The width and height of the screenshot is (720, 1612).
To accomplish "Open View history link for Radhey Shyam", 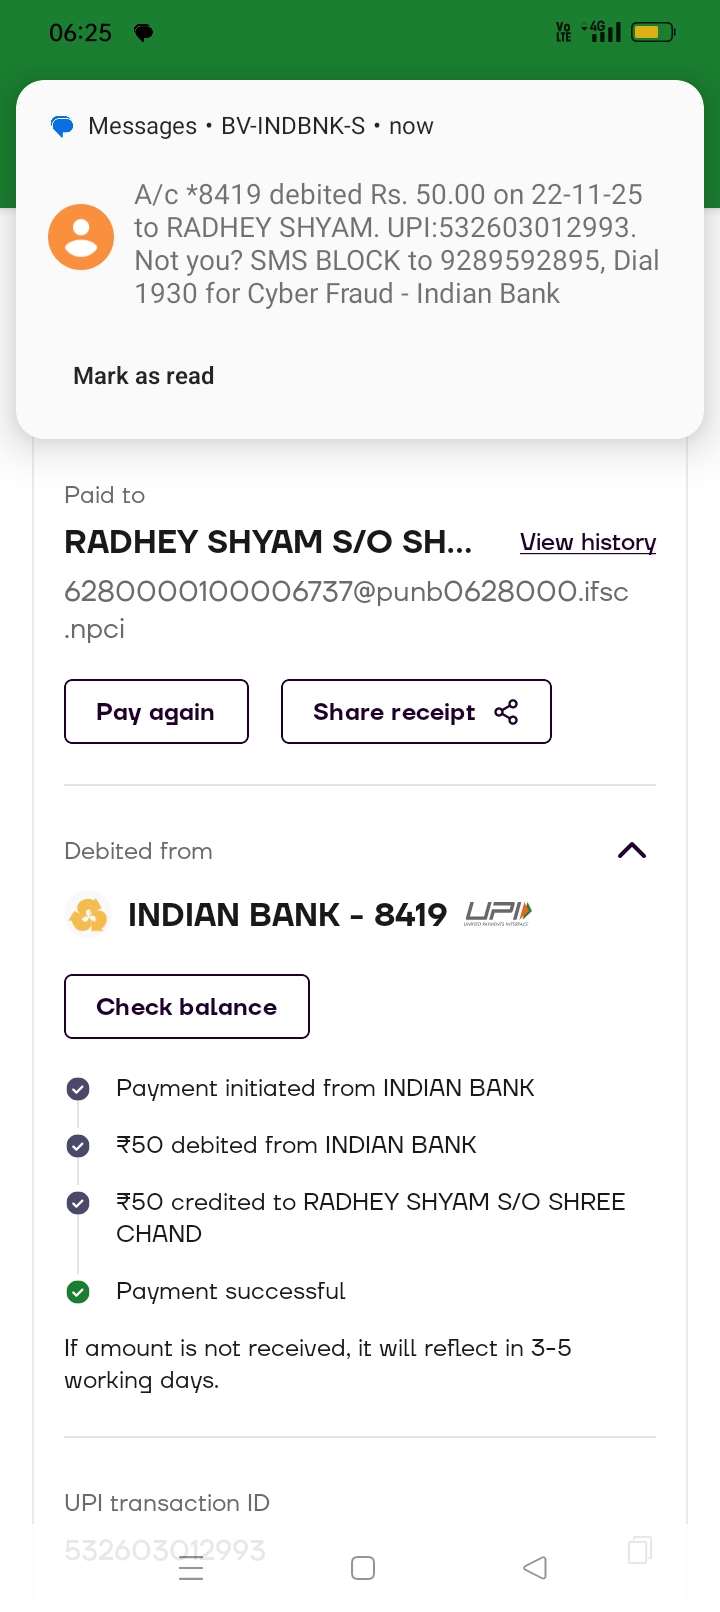I will pyautogui.click(x=588, y=542).
